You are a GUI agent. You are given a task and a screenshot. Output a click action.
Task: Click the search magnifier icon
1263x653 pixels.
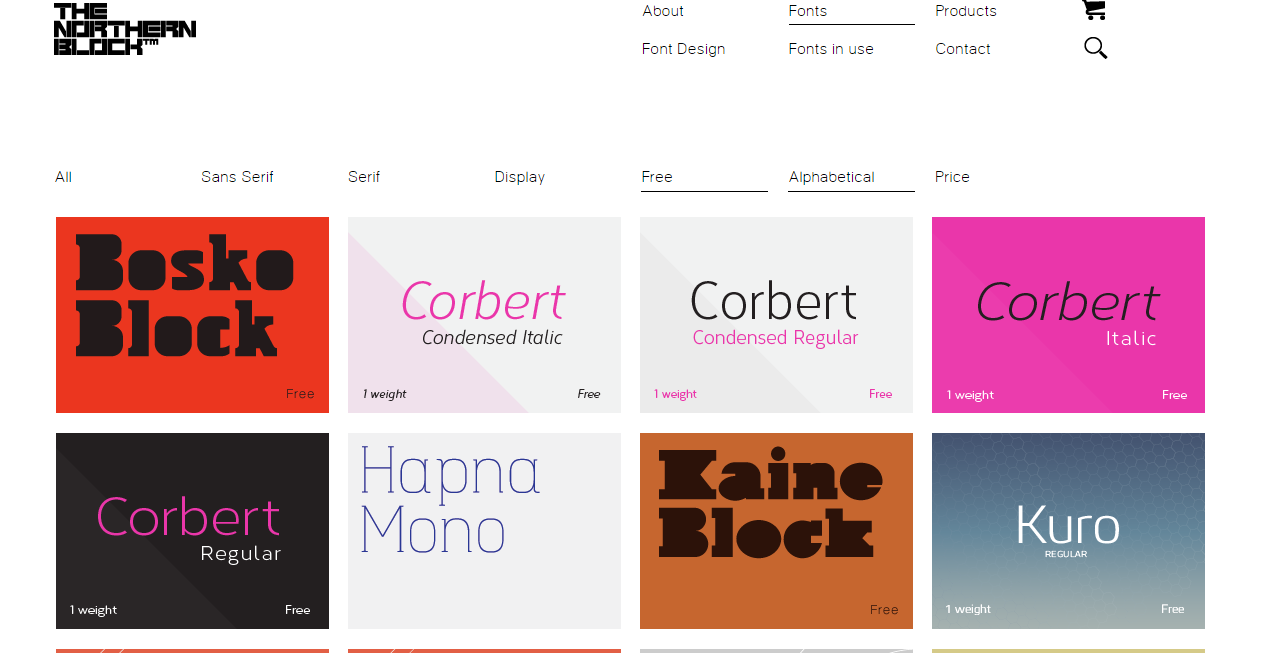click(1096, 48)
